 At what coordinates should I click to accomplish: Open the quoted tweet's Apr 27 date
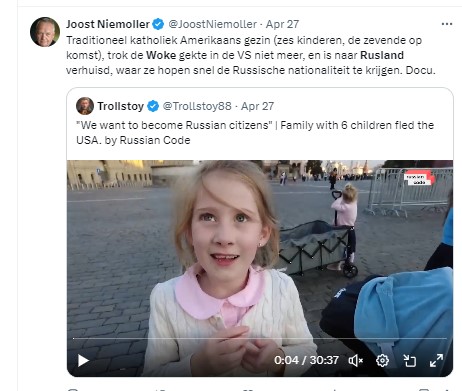click(x=257, y=106)
